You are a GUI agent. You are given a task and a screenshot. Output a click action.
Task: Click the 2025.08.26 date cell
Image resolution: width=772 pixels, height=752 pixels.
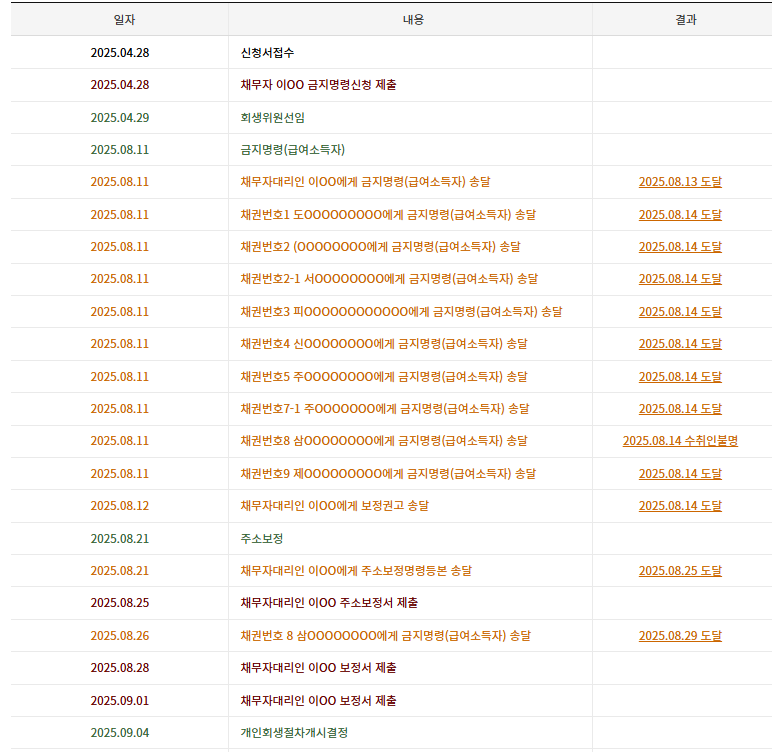tap(120, 636)
